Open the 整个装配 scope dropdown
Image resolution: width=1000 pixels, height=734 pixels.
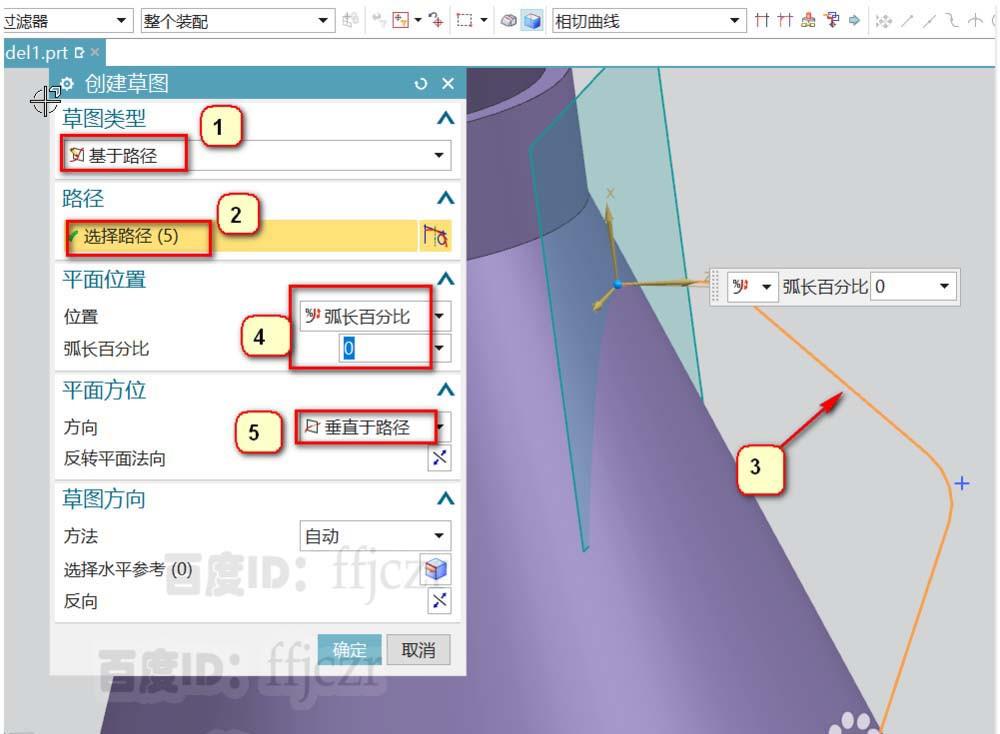point(325,20)
